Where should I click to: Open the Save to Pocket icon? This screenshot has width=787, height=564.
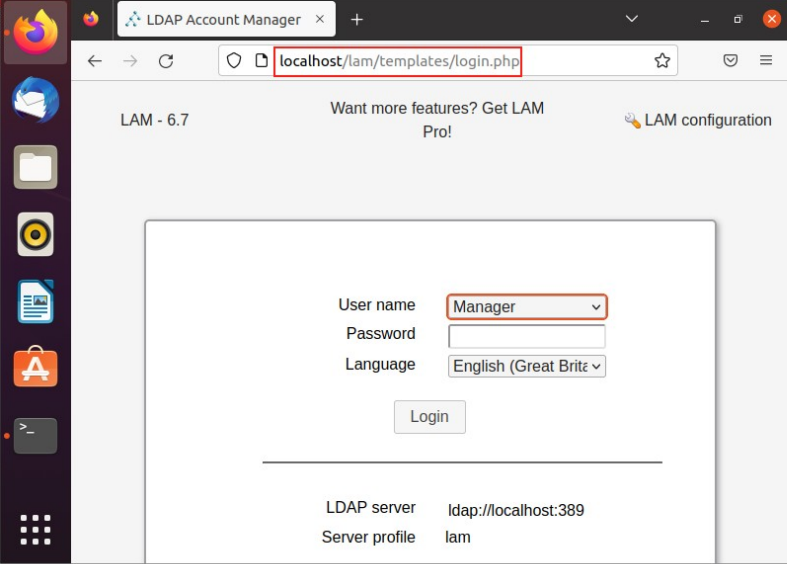[x=730, y=61]
